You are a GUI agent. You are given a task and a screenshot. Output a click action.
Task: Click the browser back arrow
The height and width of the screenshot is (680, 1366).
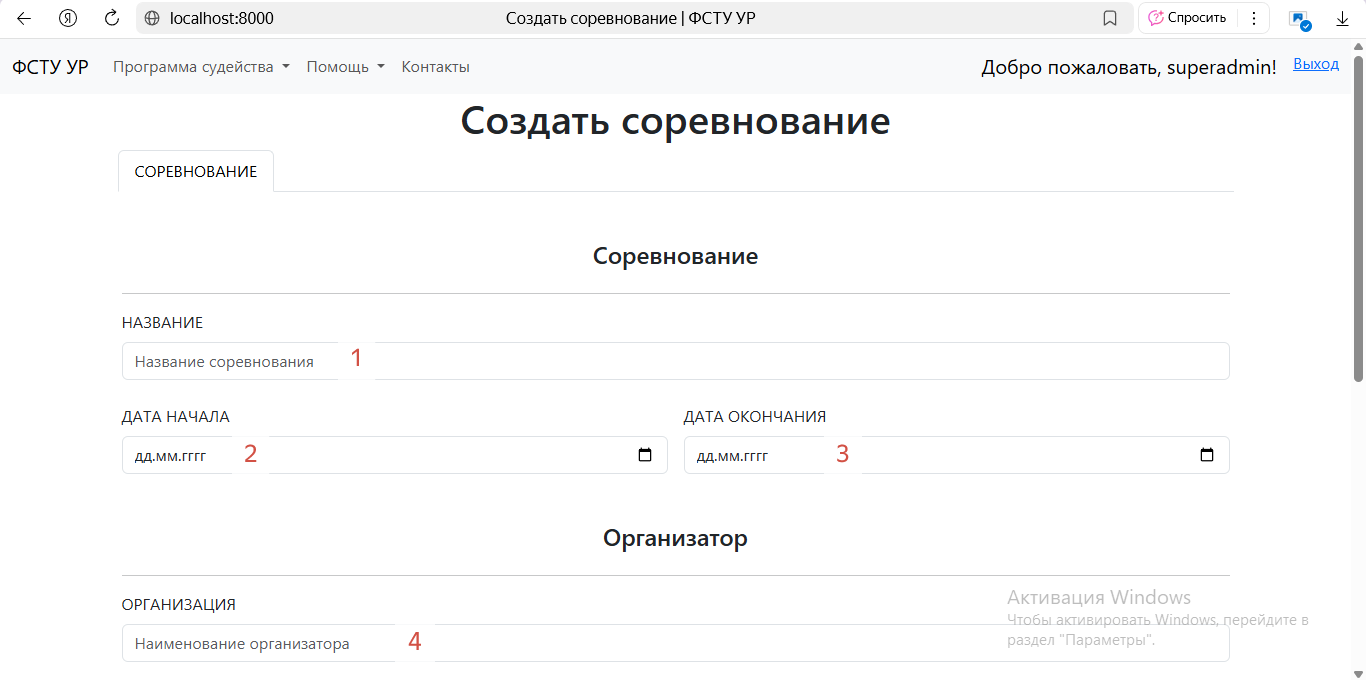pos(24,18)
